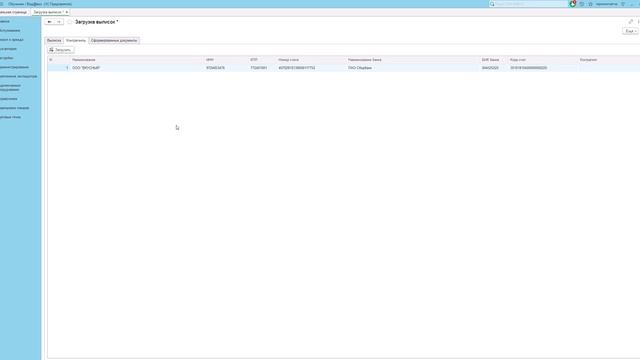Select the 'Контрагенты' tab

tap(76, 40)
